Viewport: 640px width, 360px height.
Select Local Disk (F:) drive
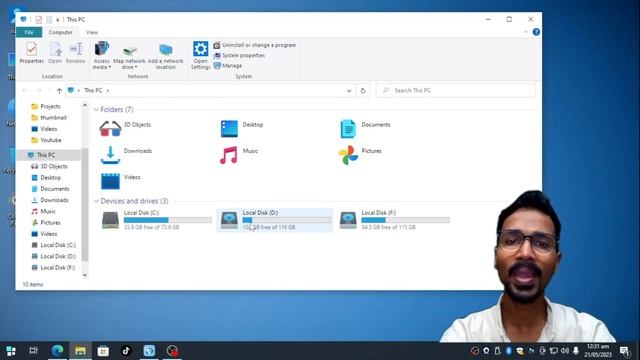click(395, 220)
